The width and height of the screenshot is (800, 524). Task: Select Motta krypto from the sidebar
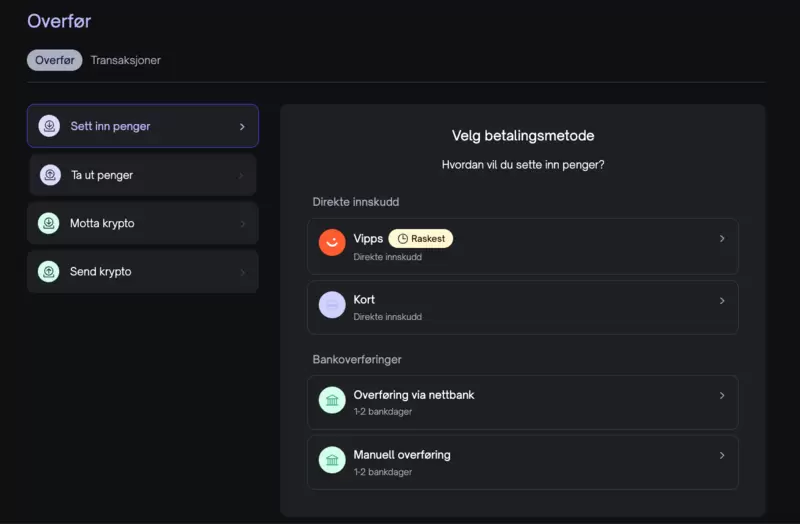tap(143, 223)
